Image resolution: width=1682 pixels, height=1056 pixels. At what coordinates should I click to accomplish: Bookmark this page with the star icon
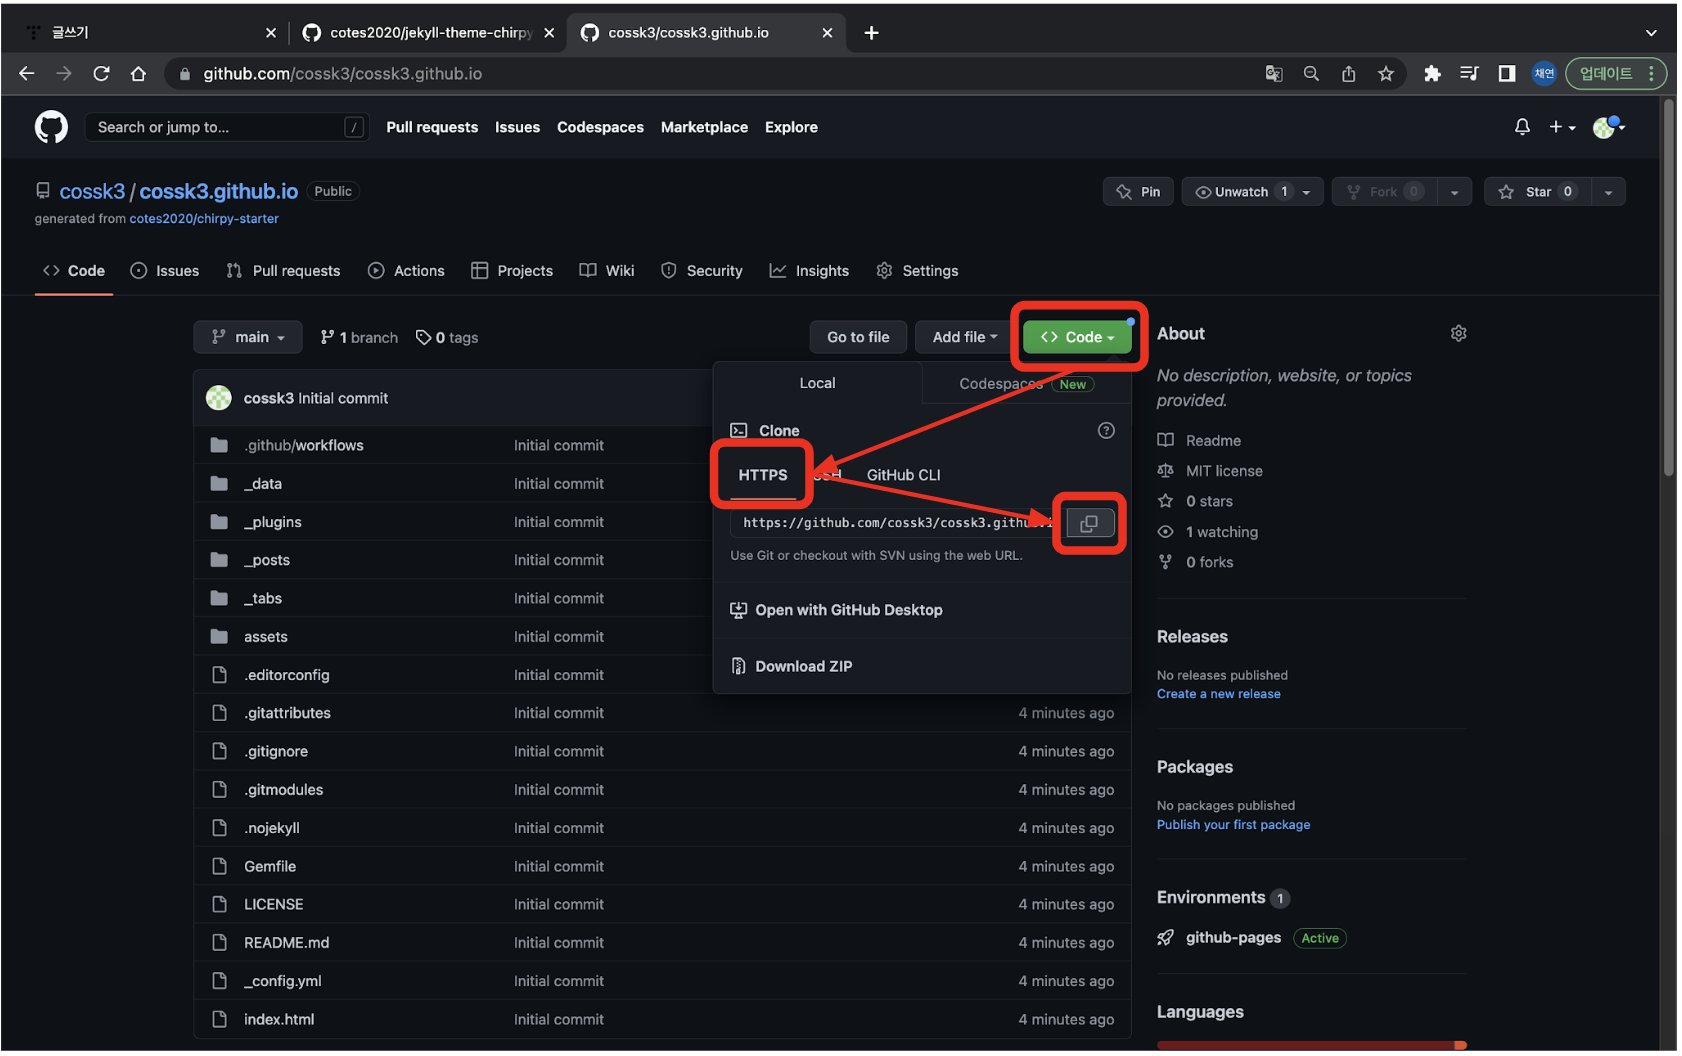point(1385,73)
